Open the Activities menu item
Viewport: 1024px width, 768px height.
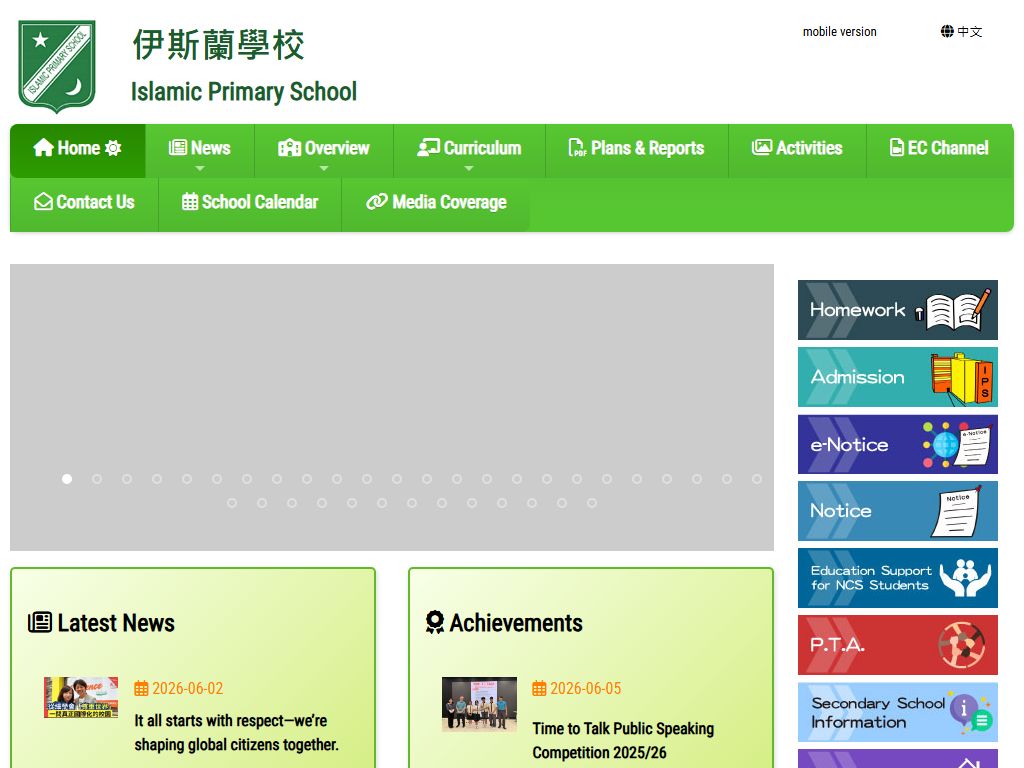(797, 151)
